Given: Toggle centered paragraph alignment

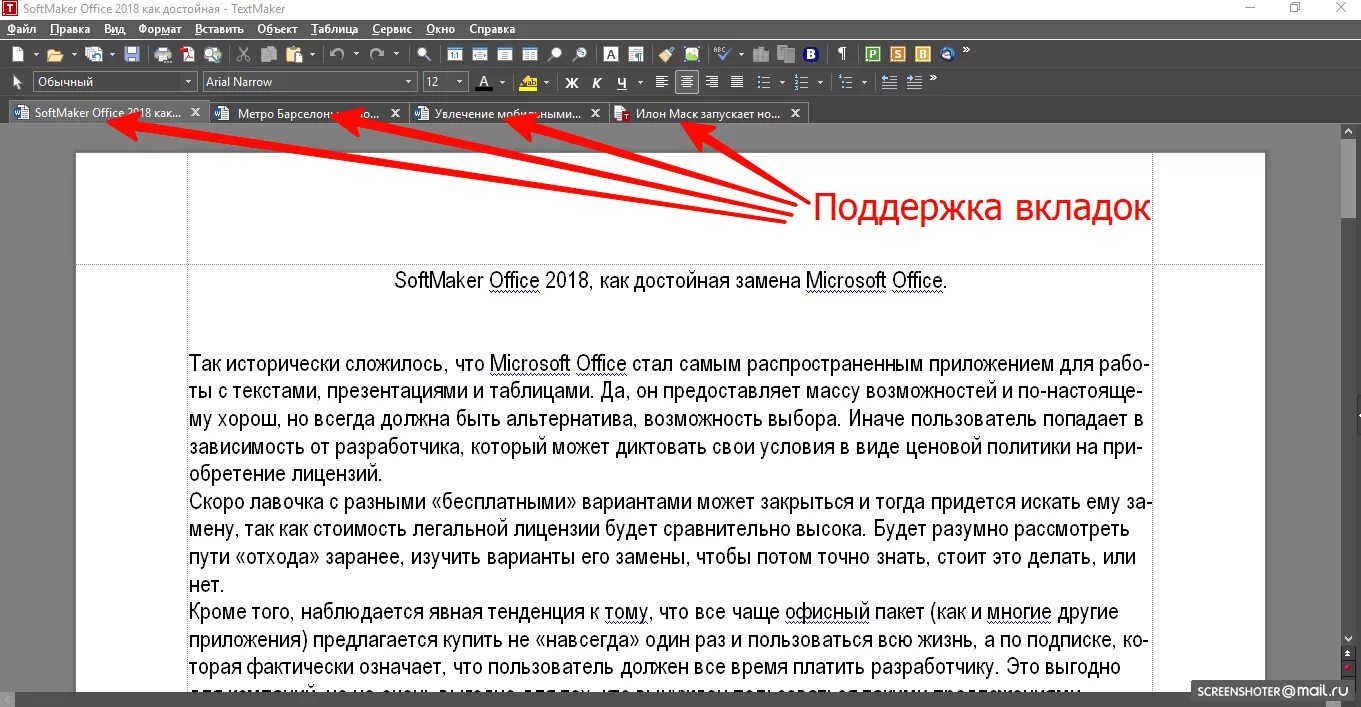Looking at the screenshot, I should coord(687,82).
